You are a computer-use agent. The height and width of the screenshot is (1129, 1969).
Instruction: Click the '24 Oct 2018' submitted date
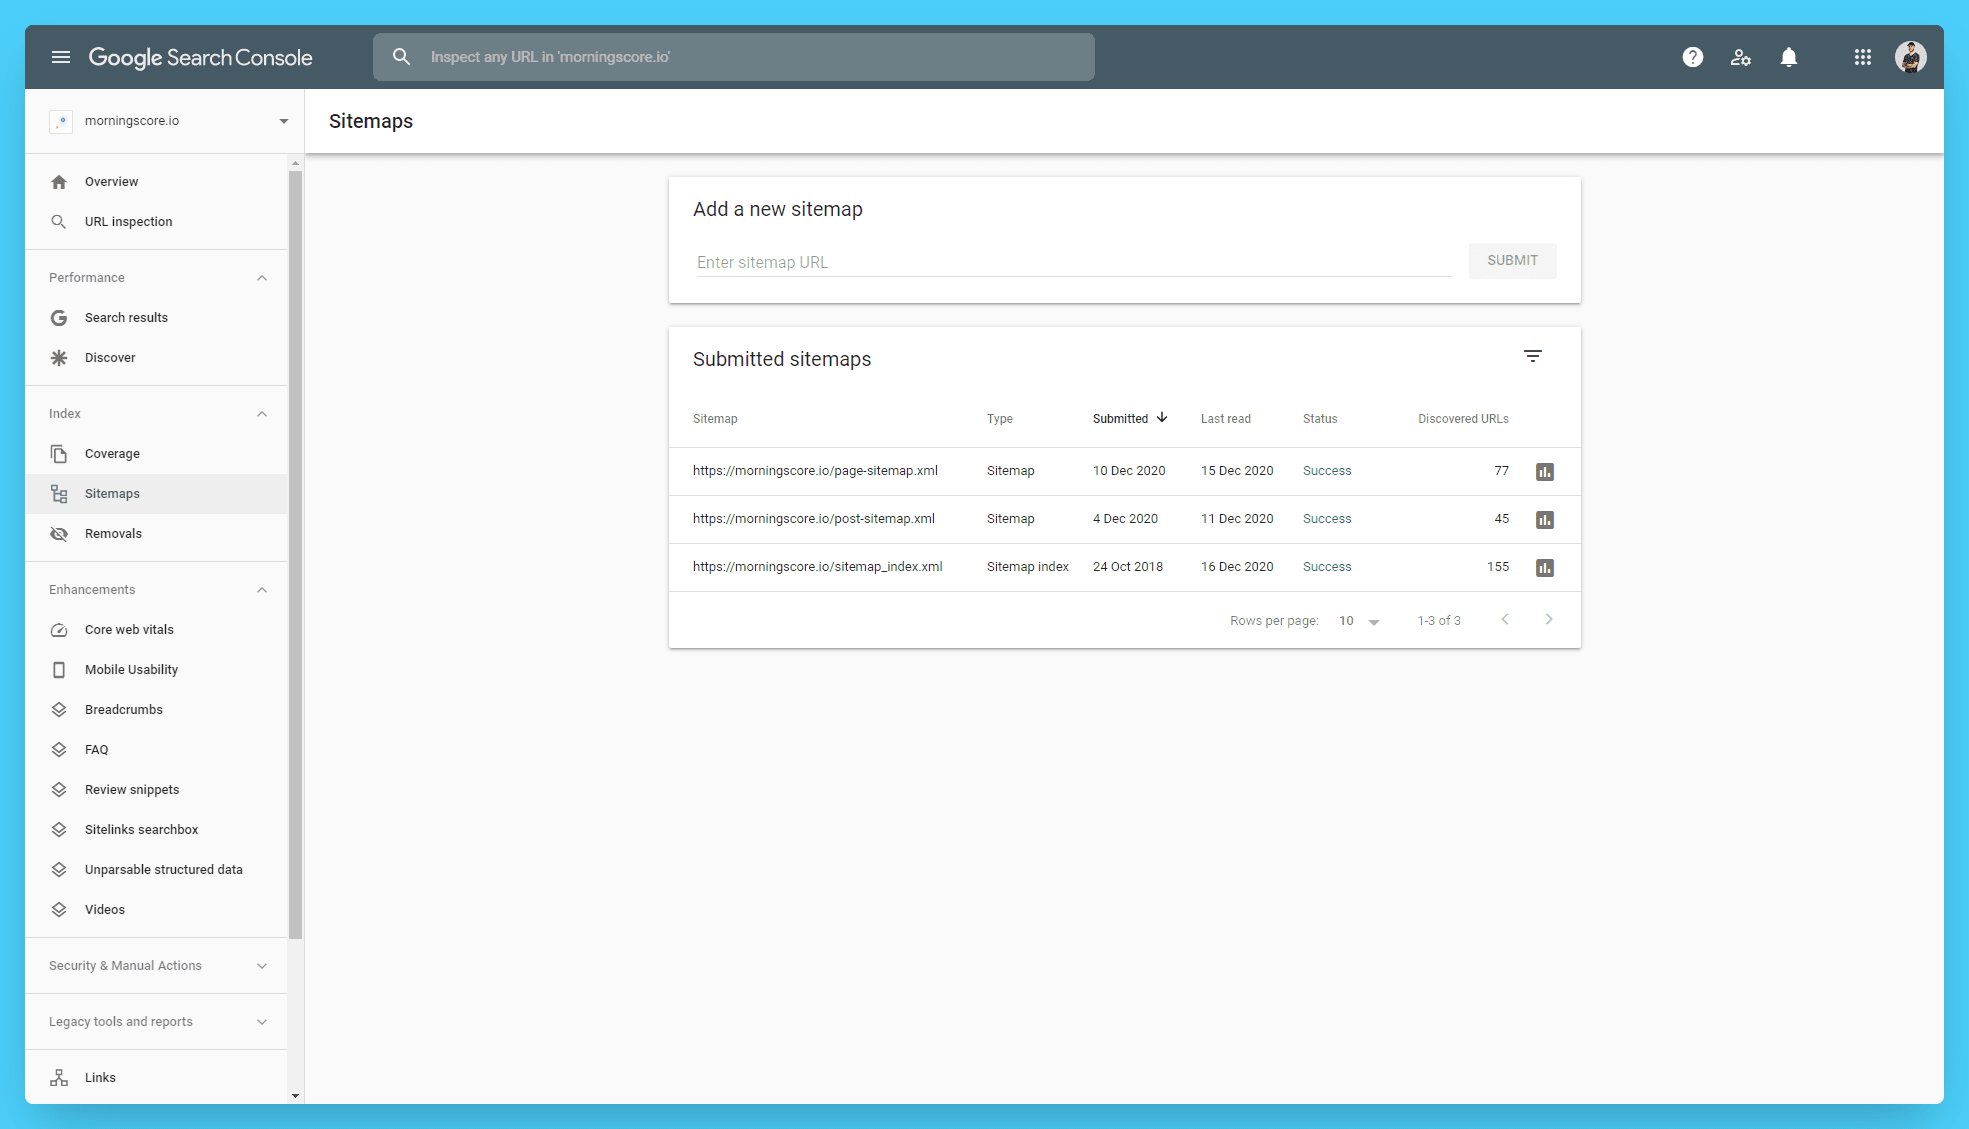[1127, 567]
